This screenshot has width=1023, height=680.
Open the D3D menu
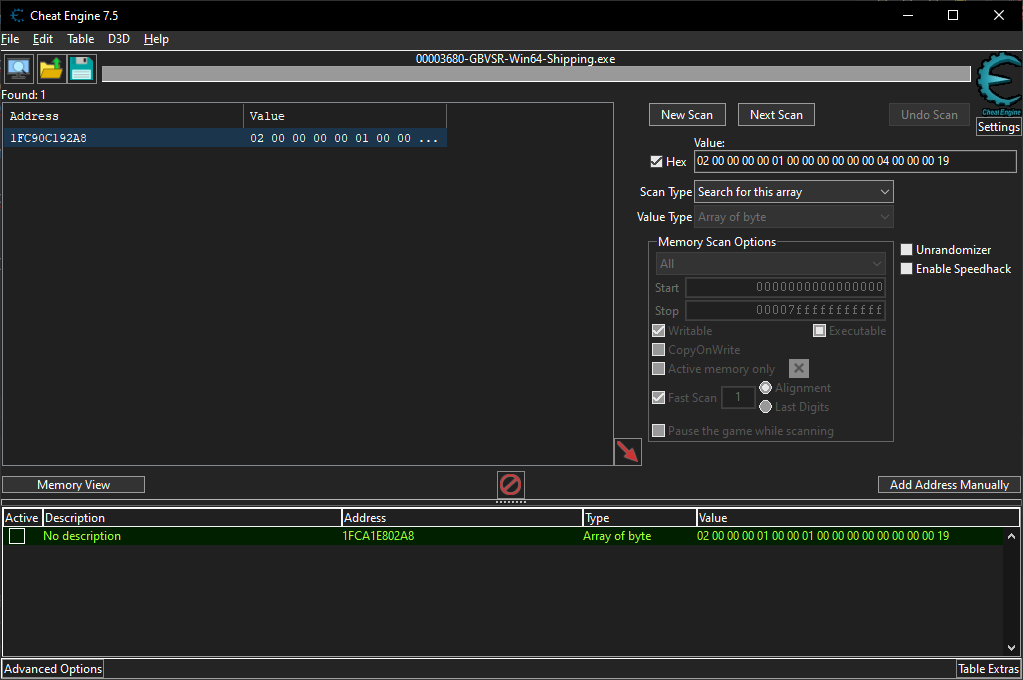pyautogui.click(x=119, y=39)
